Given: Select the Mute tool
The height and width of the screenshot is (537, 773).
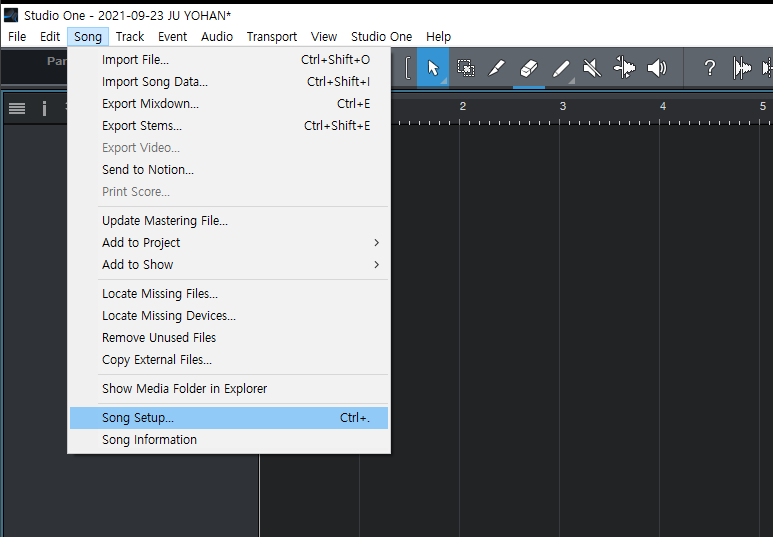Looking at the screenshot, I should 592,68.
